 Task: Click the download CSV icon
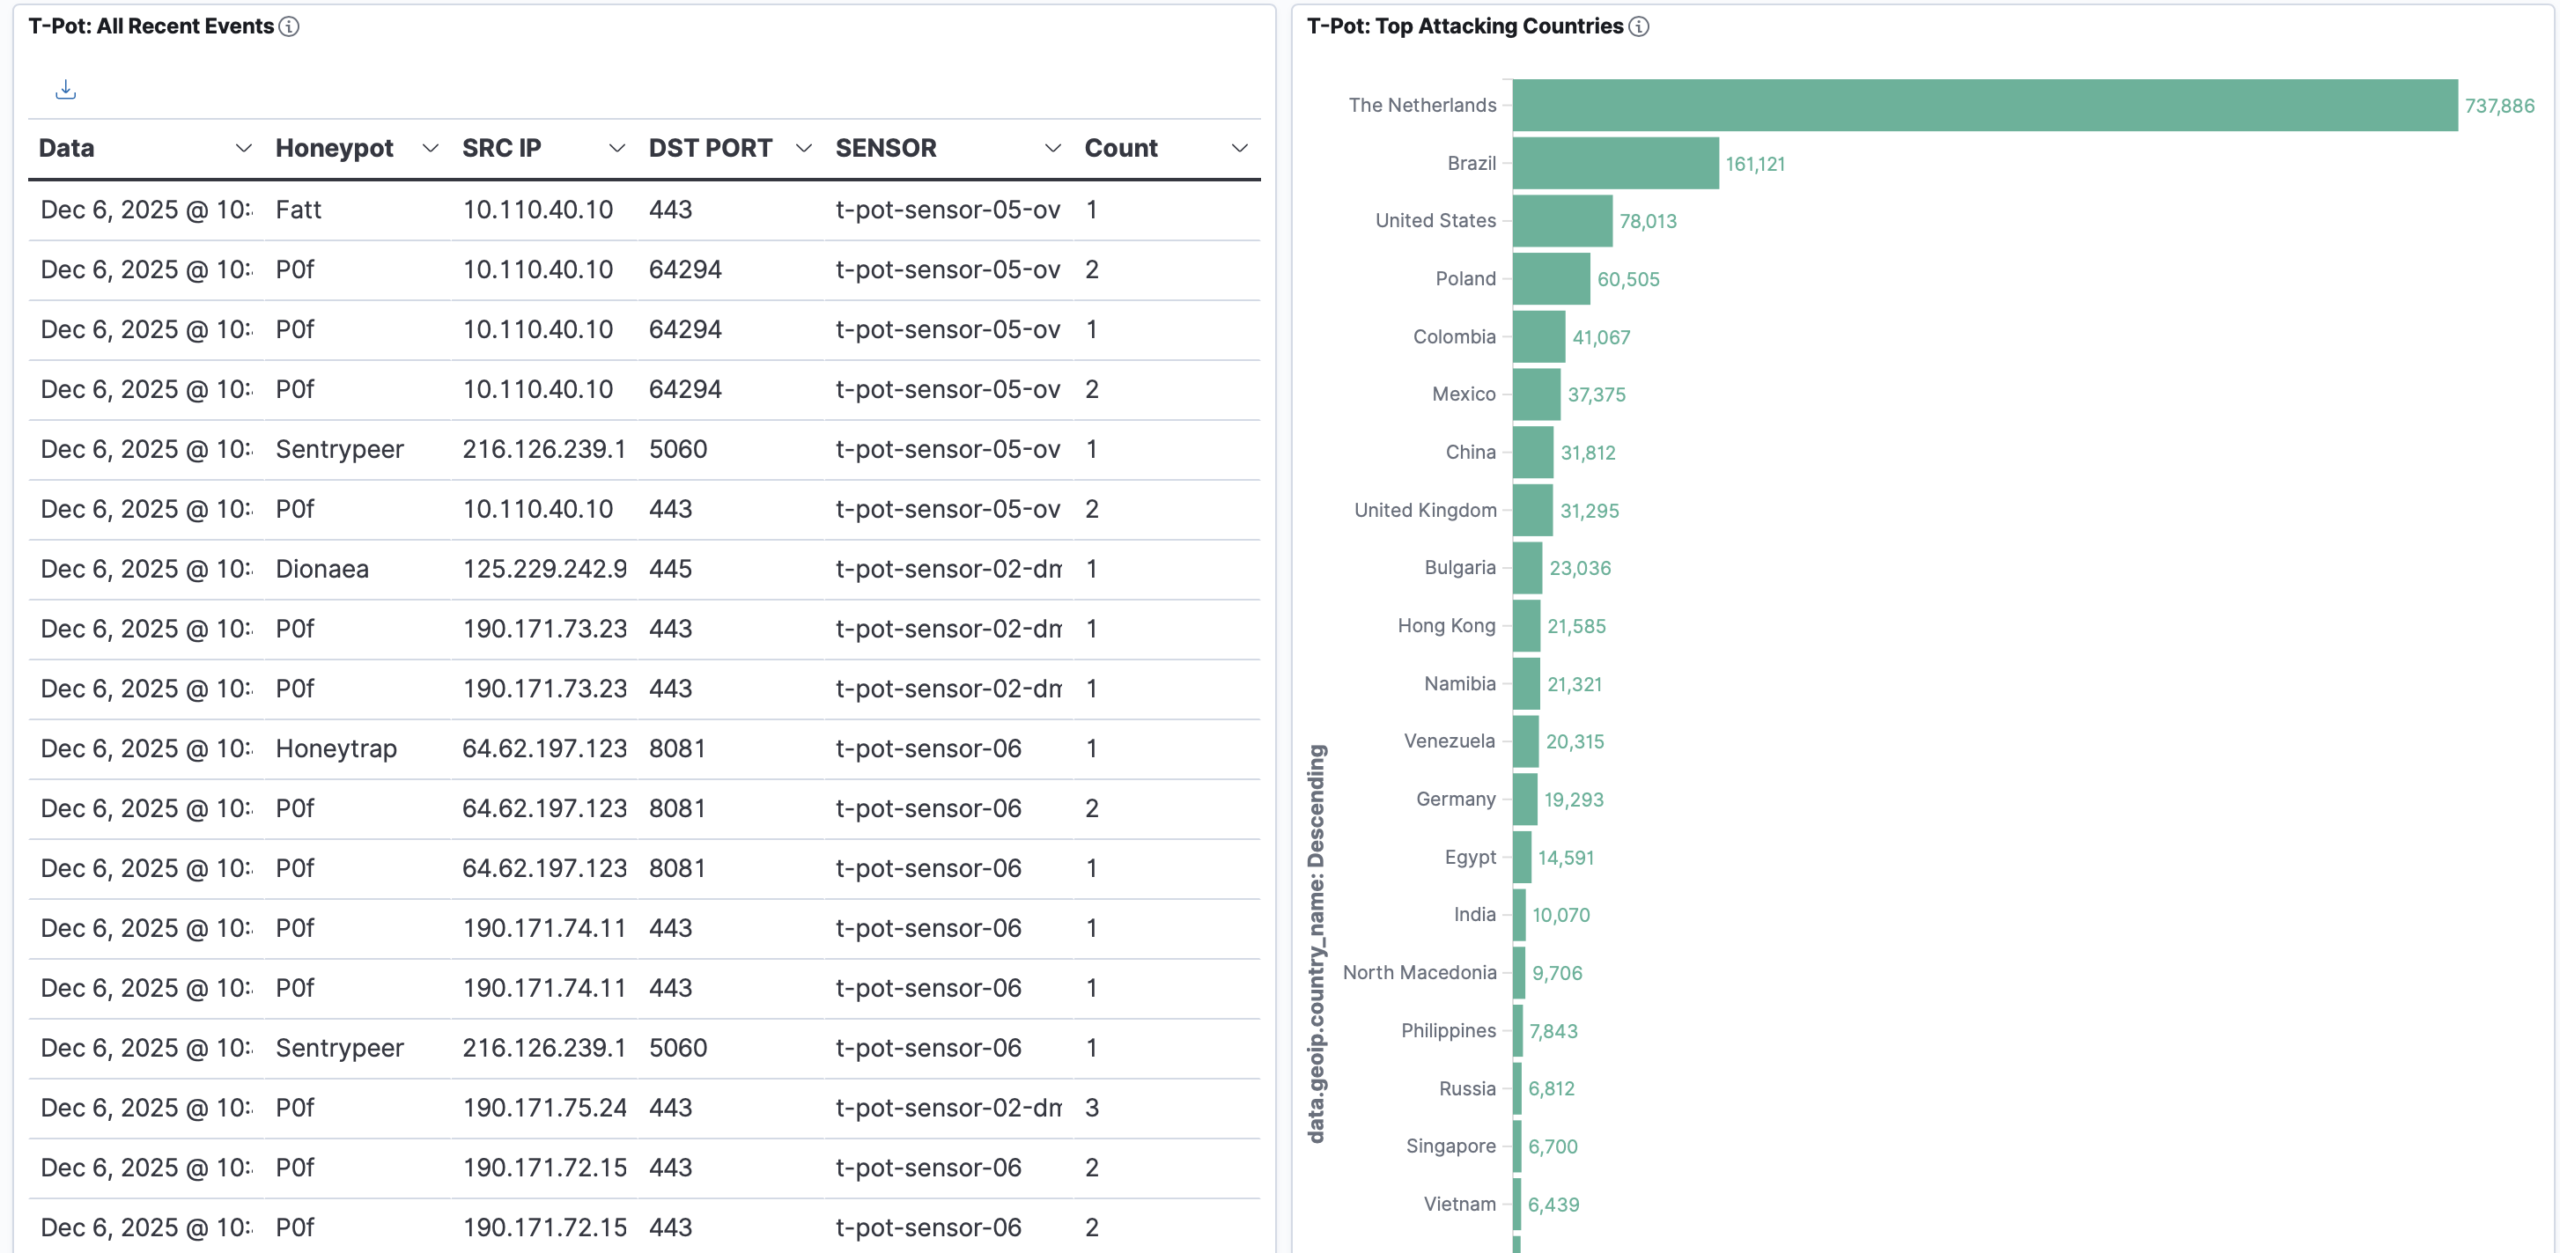pyautogui.click(x=66, y=90)
